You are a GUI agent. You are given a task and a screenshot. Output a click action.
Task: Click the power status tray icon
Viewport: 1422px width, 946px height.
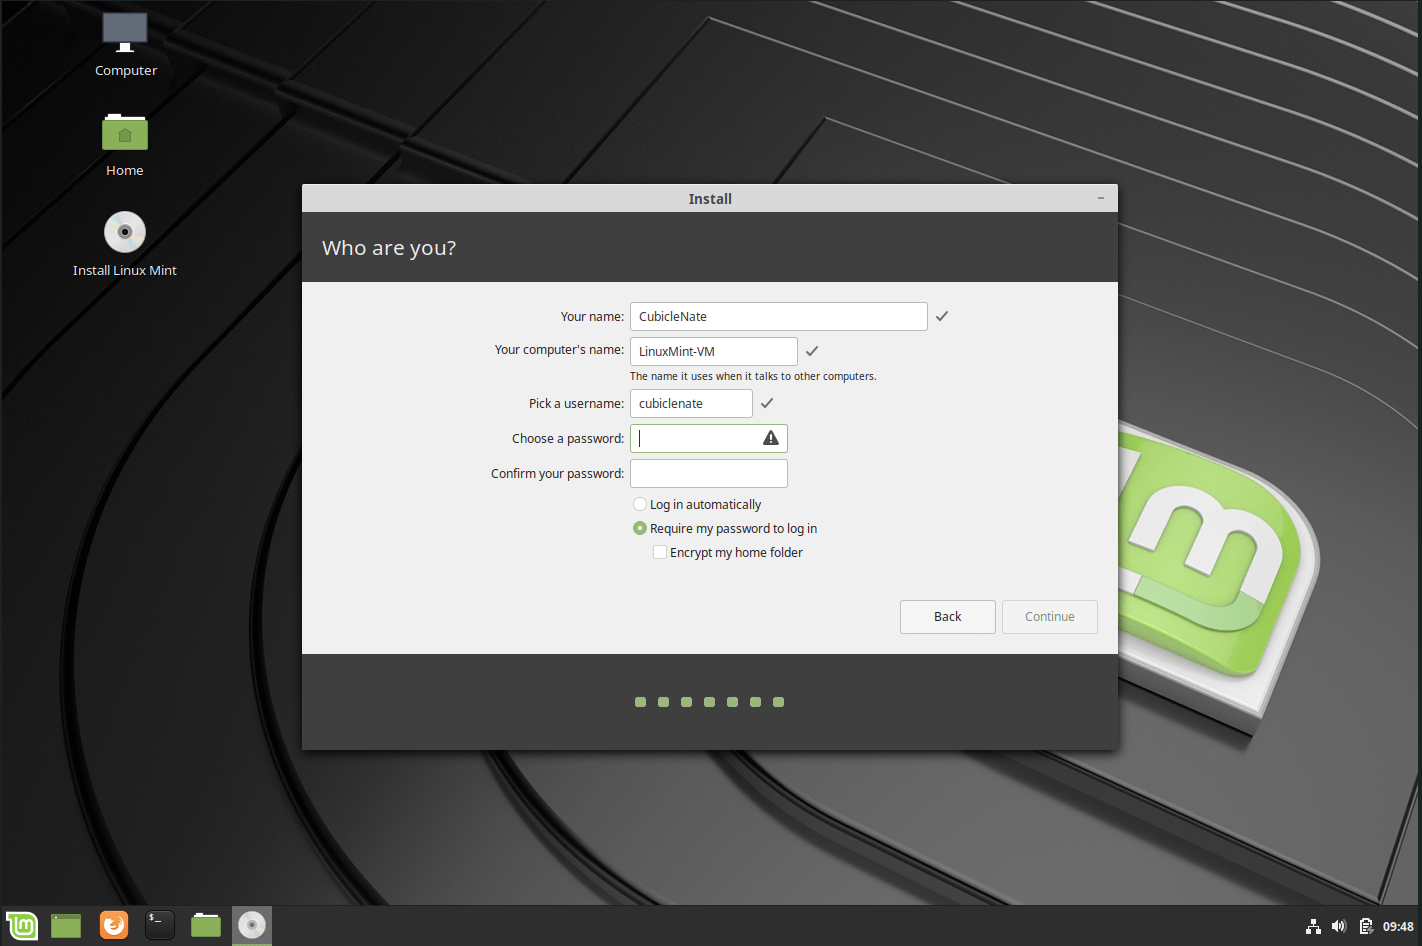coord(1365,925)
